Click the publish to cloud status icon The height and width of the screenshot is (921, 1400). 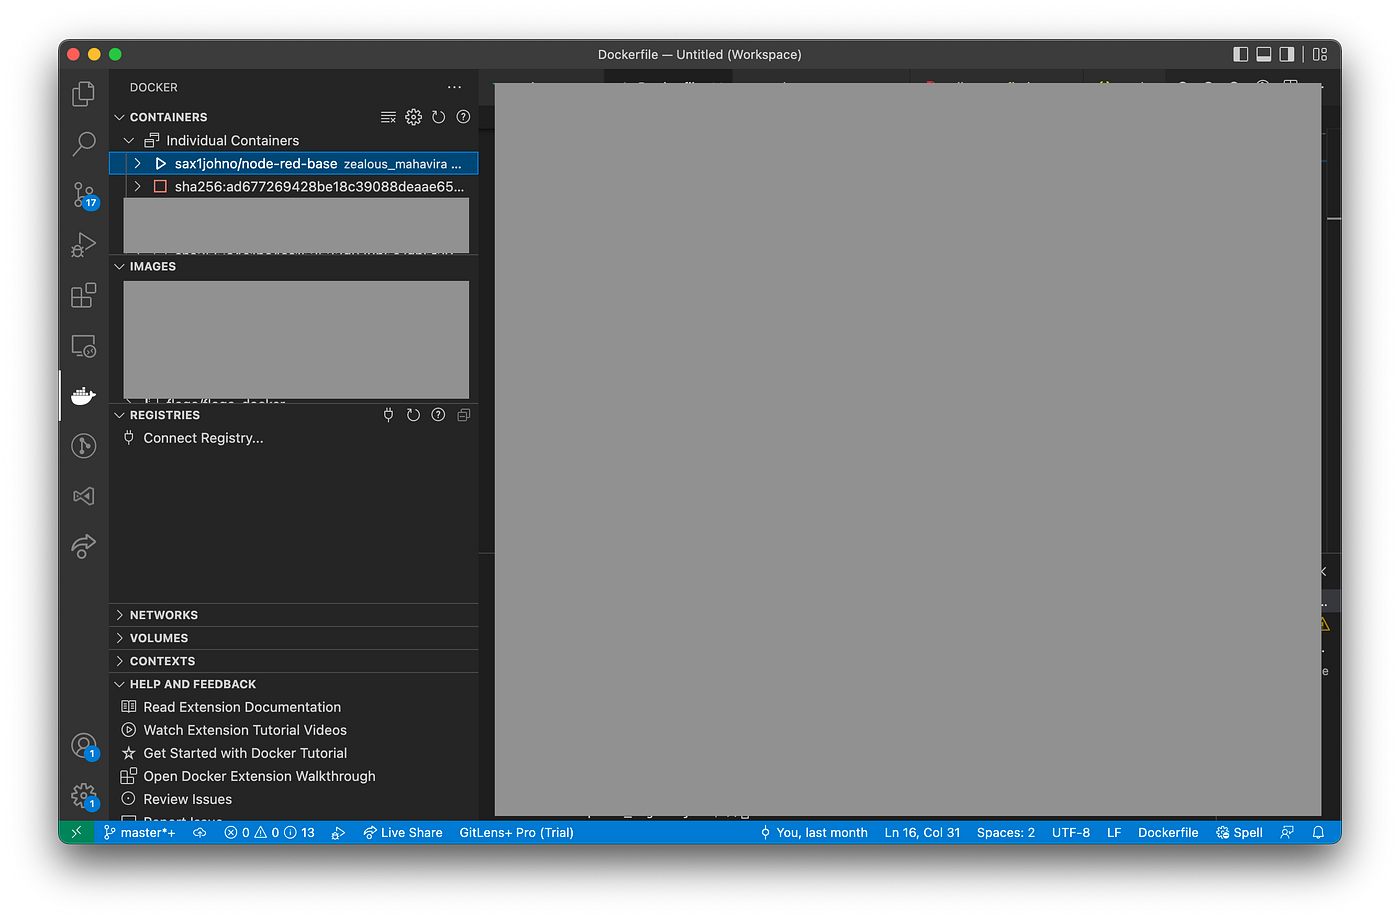(200, 832)
